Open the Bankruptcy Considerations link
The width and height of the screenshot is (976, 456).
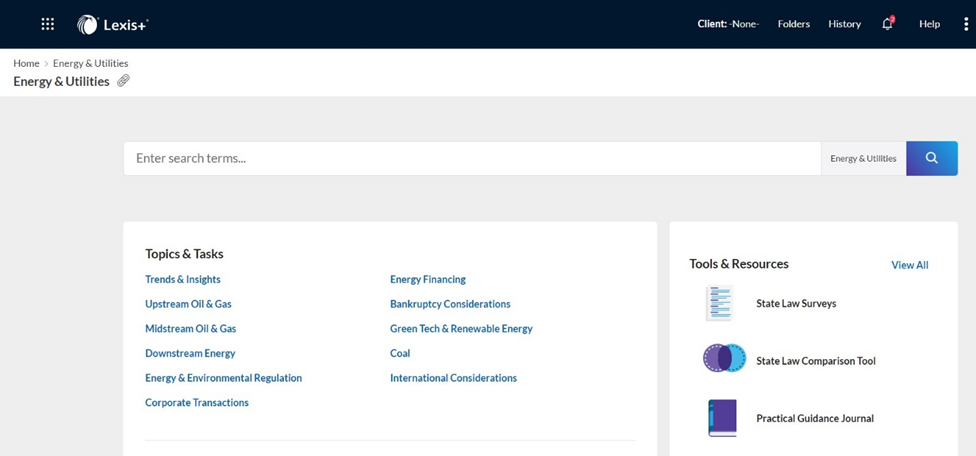click(450, 304)
